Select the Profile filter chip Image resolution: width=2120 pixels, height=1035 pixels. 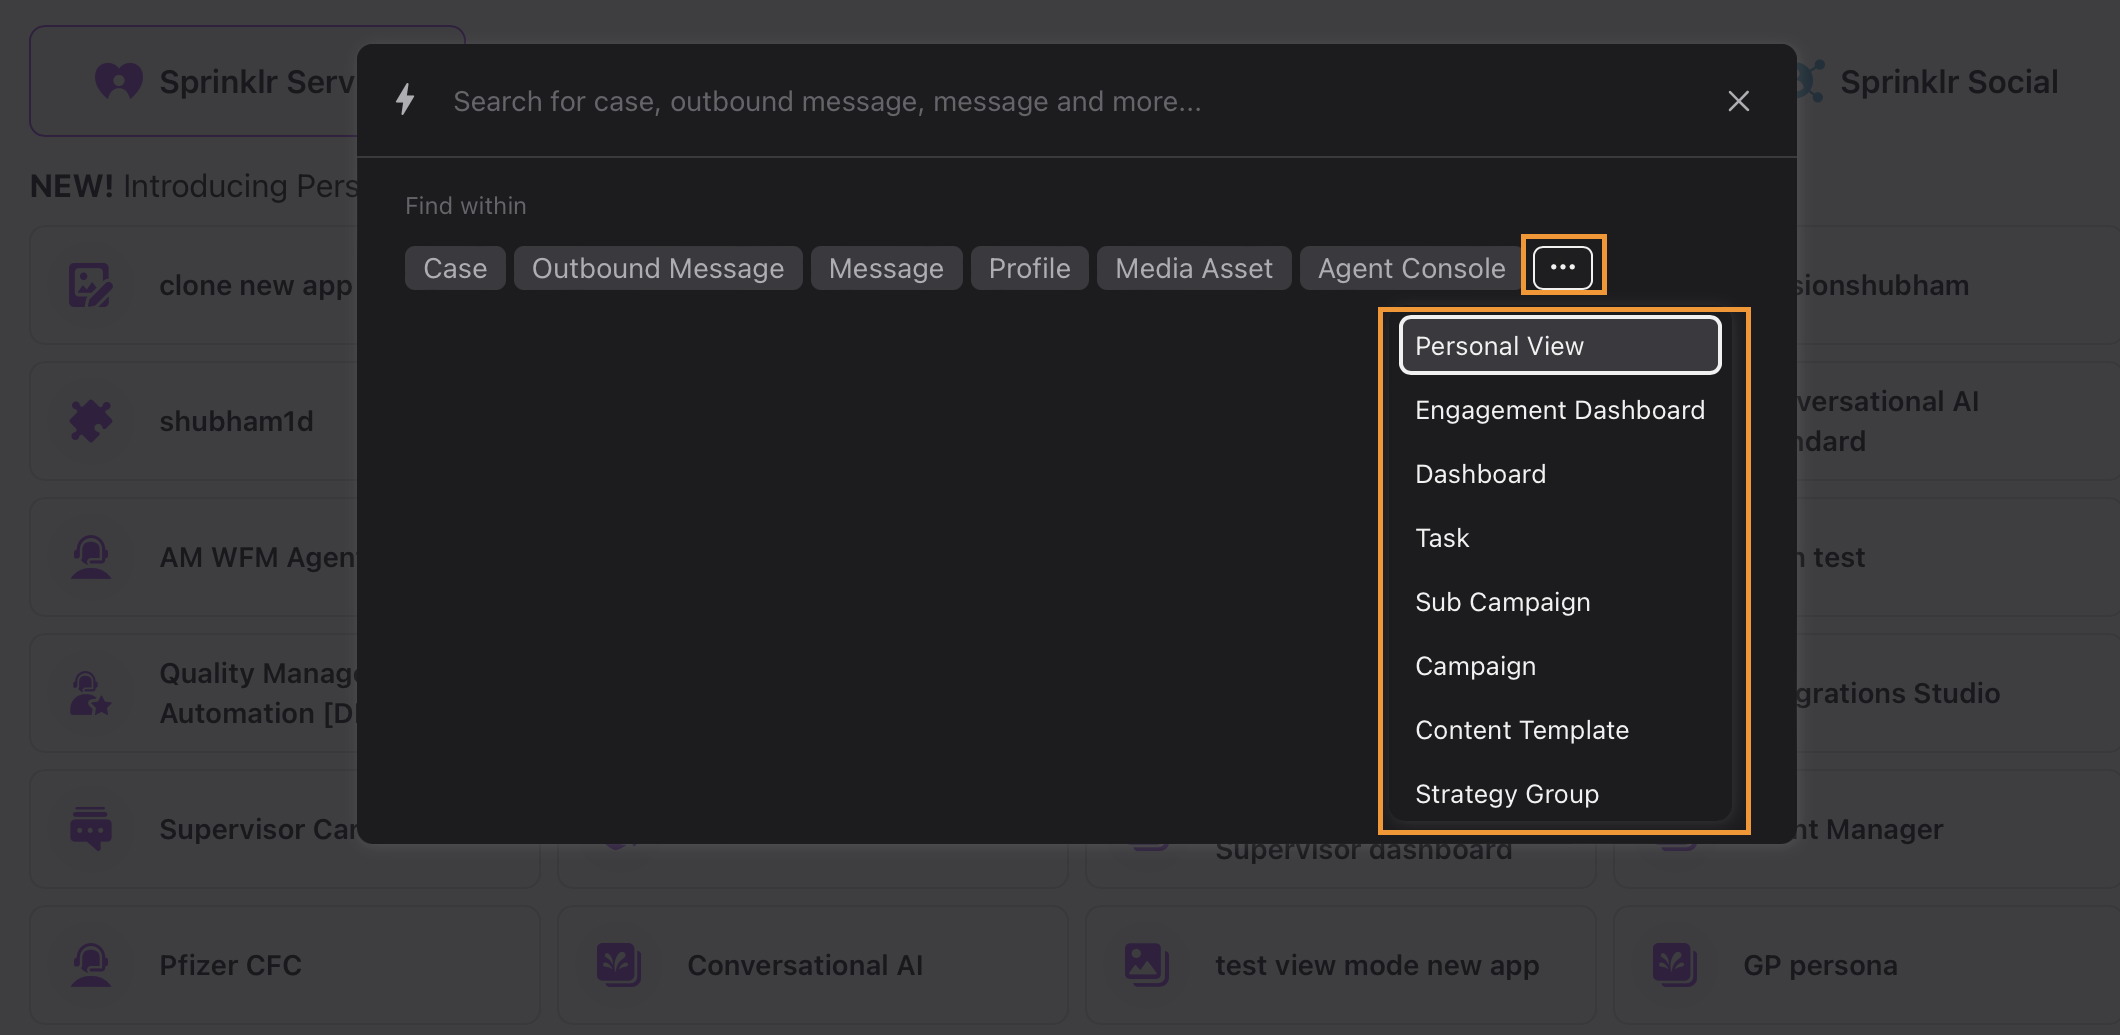(1029, 268)
